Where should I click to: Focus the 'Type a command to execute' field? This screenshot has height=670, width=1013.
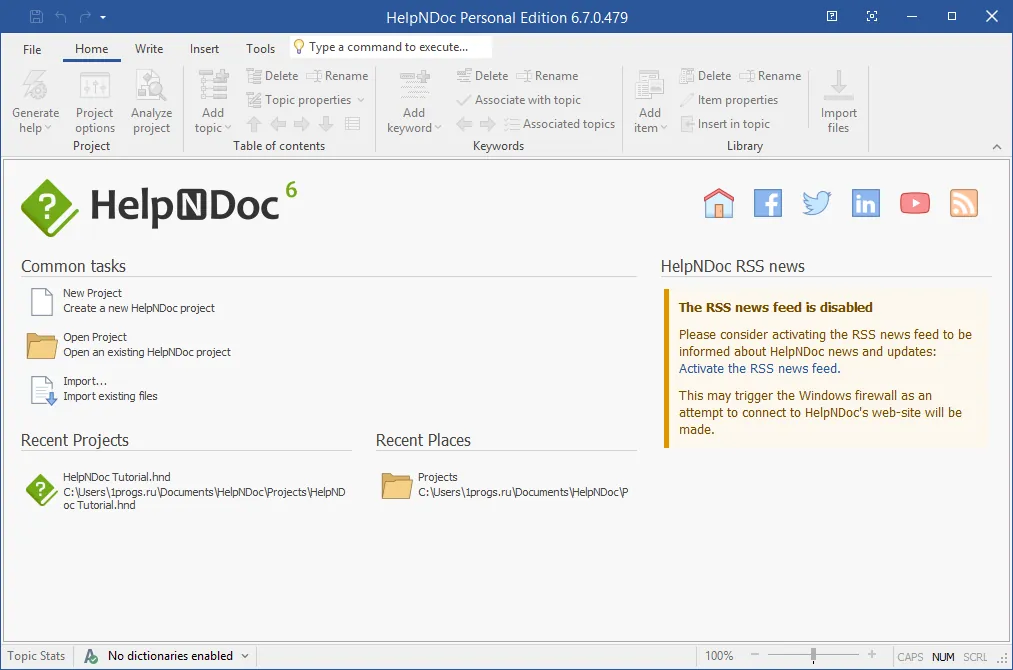[392, 47]
